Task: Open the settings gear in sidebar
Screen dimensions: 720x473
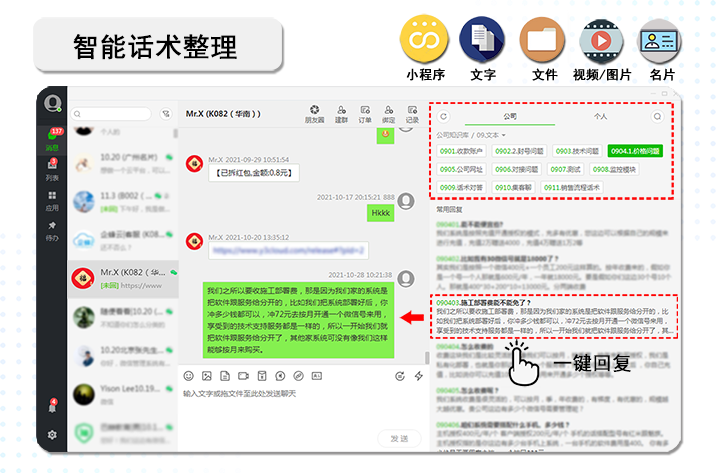Action: click(52, 434)
